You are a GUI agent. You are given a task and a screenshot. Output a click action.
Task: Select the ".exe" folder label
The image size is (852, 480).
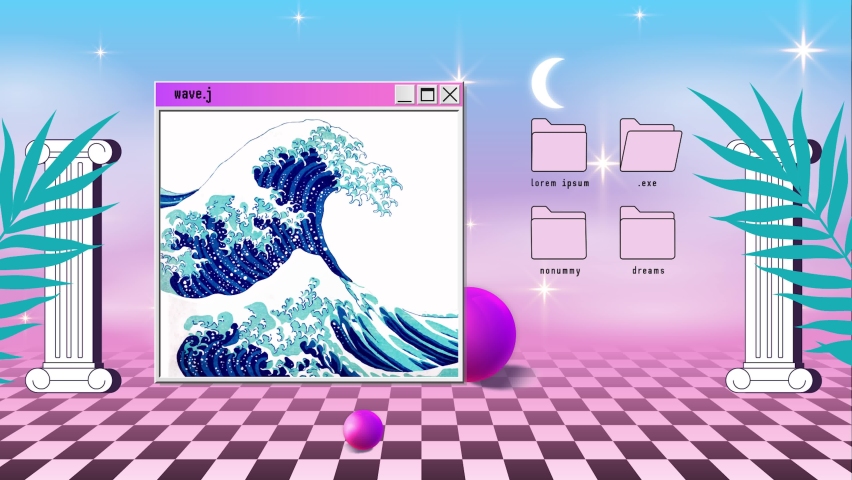pos(647,184)
